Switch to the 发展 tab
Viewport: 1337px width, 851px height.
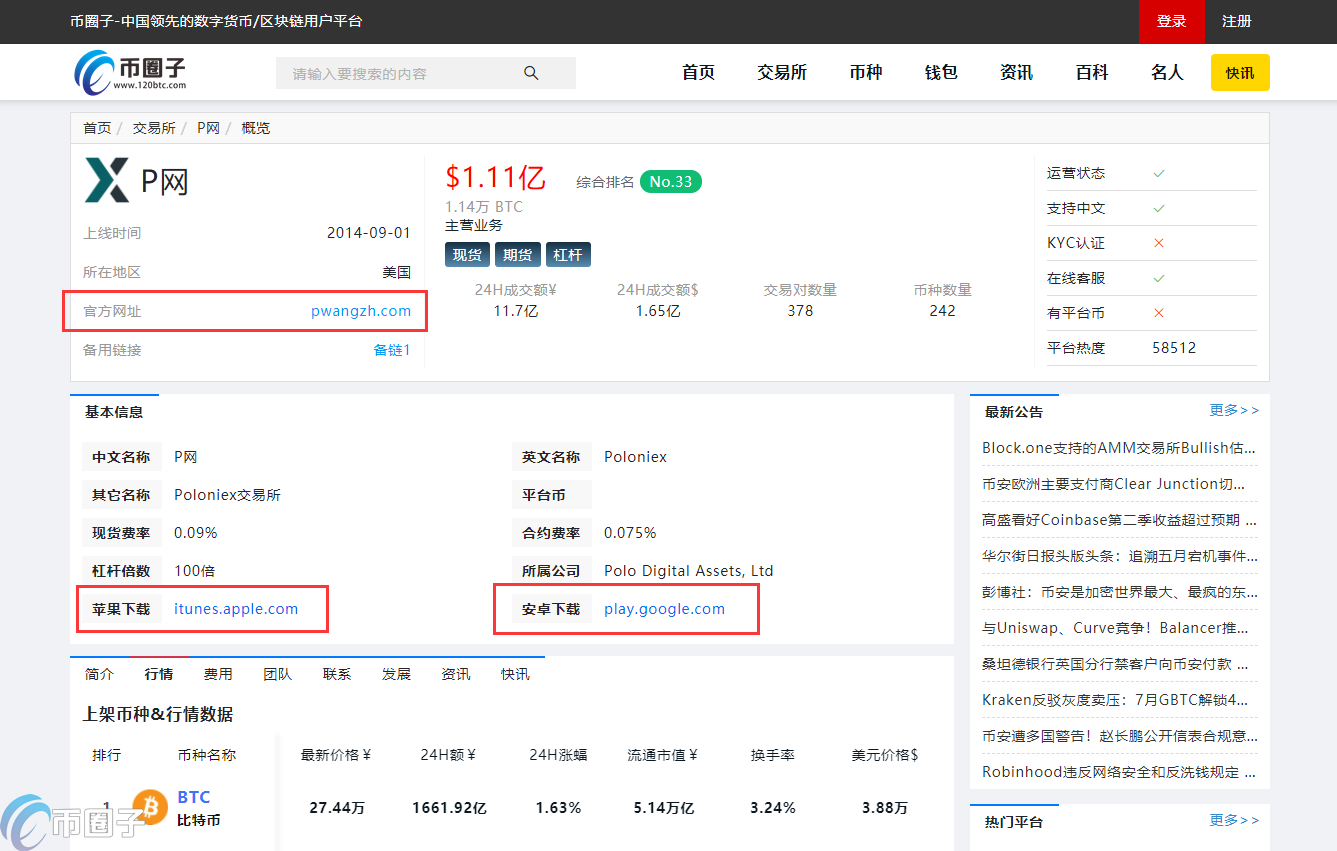pos(396,674)
